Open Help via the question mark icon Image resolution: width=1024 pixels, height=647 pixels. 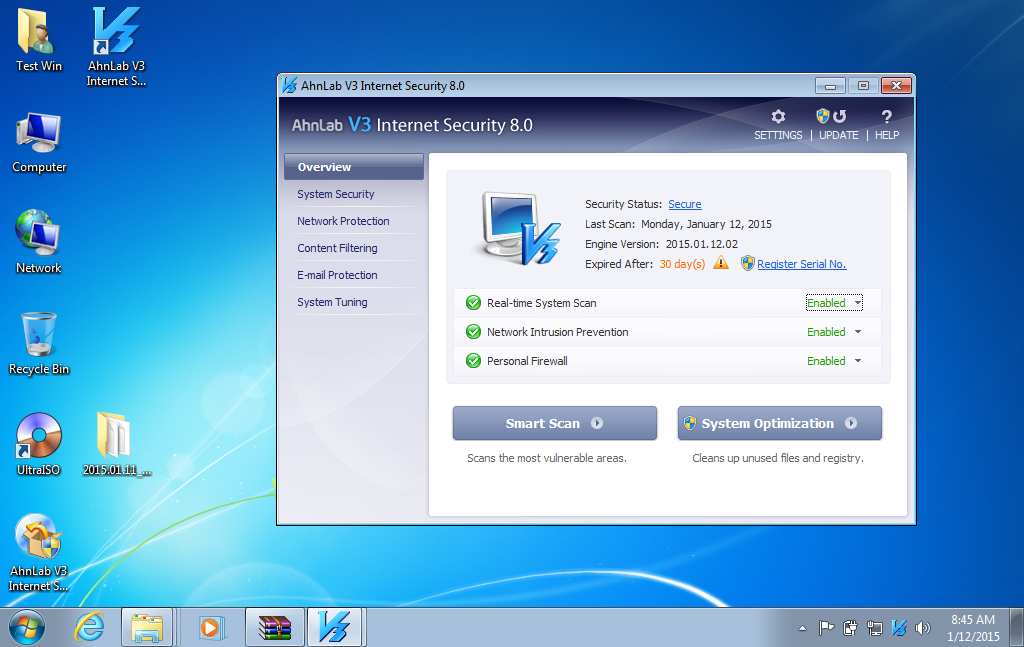[x=886, y=117]
